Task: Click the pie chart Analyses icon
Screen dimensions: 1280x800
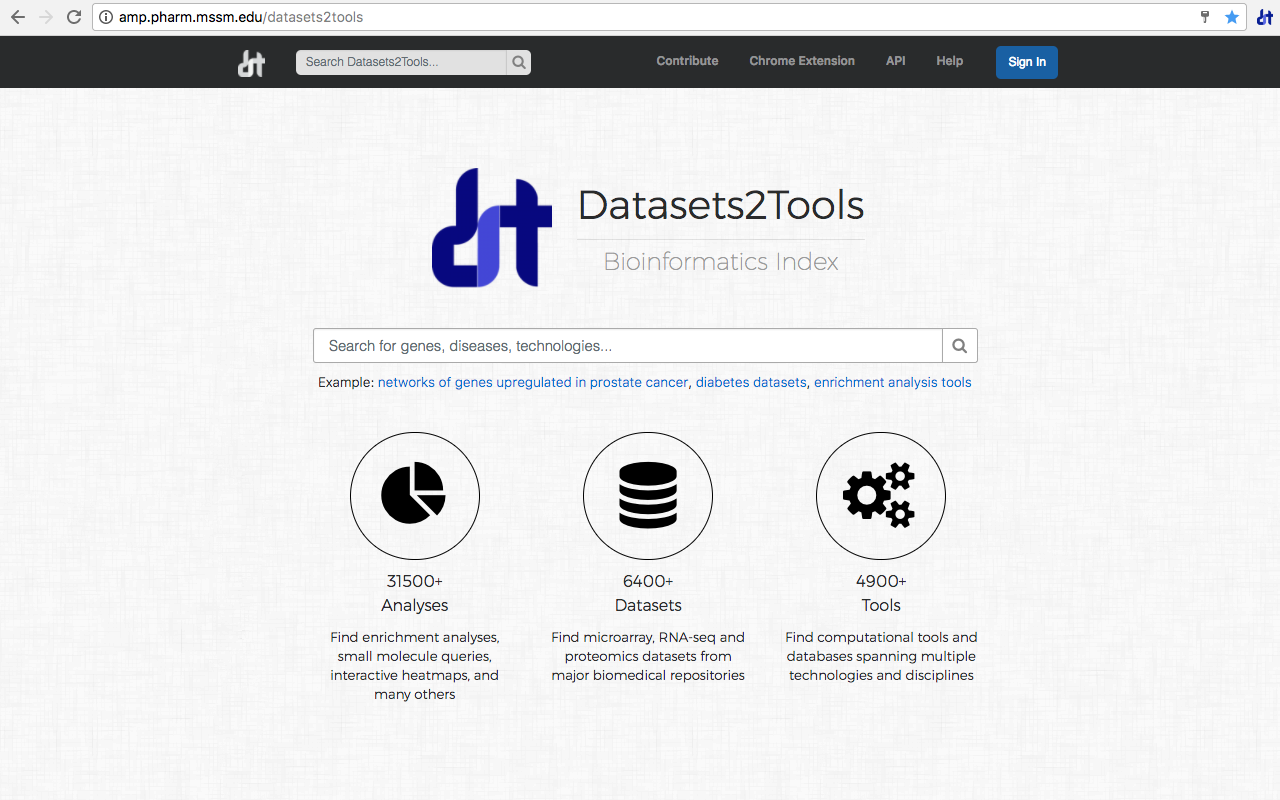Action: coord(415,497)
